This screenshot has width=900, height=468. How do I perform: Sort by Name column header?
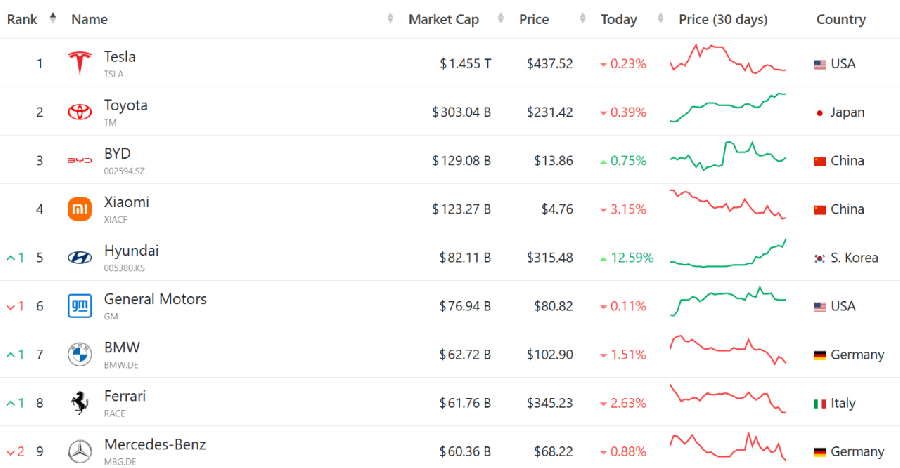coord(90,19)
